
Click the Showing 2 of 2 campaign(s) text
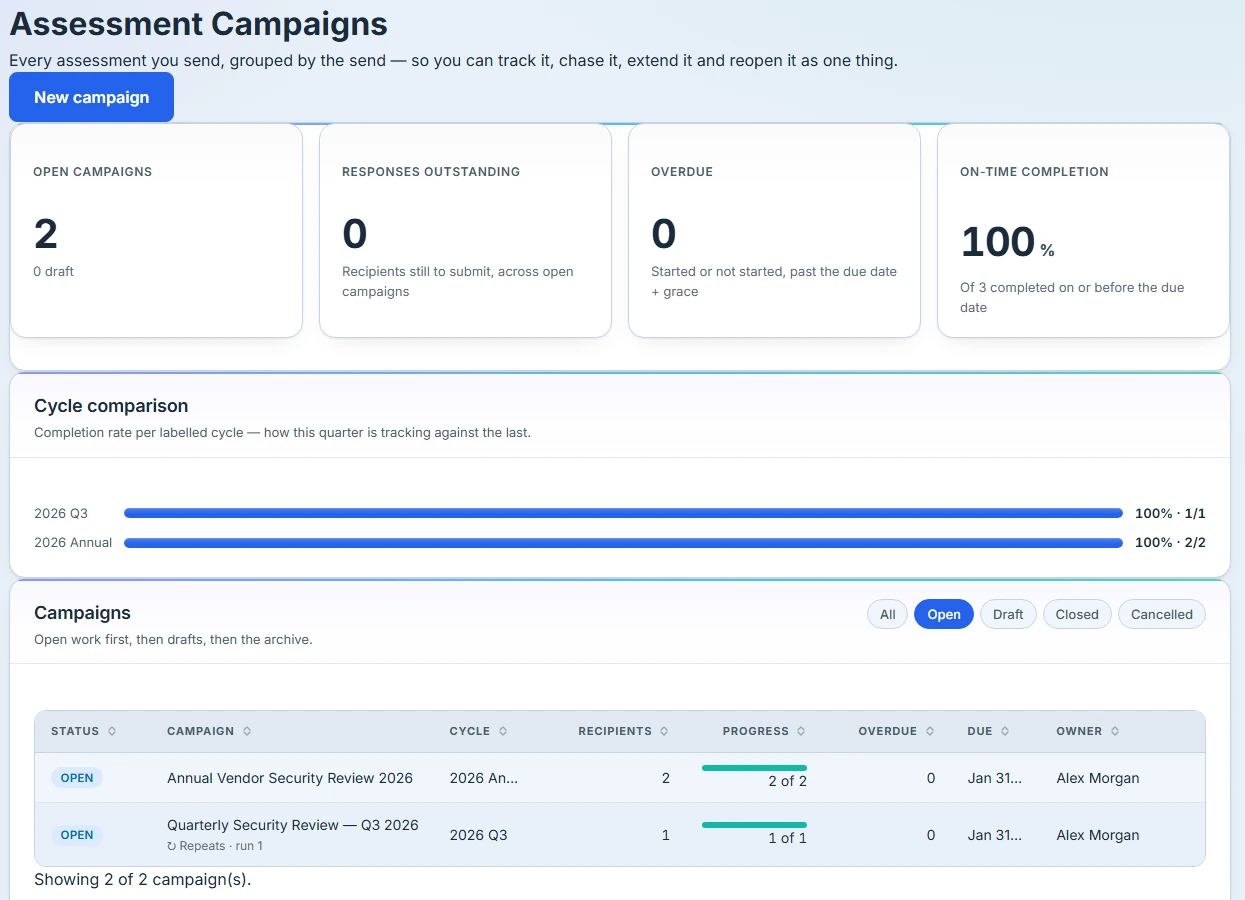click(143, 880)
